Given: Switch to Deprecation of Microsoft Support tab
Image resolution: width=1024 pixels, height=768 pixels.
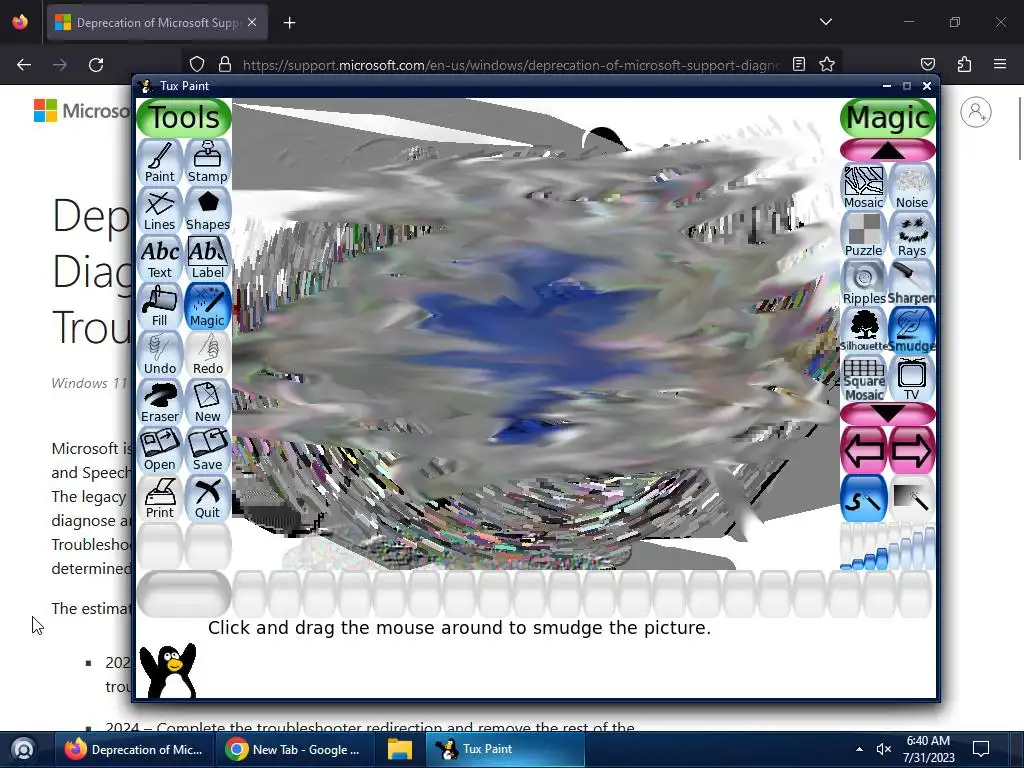Looking at the screenshot, I should click(157, 23).
